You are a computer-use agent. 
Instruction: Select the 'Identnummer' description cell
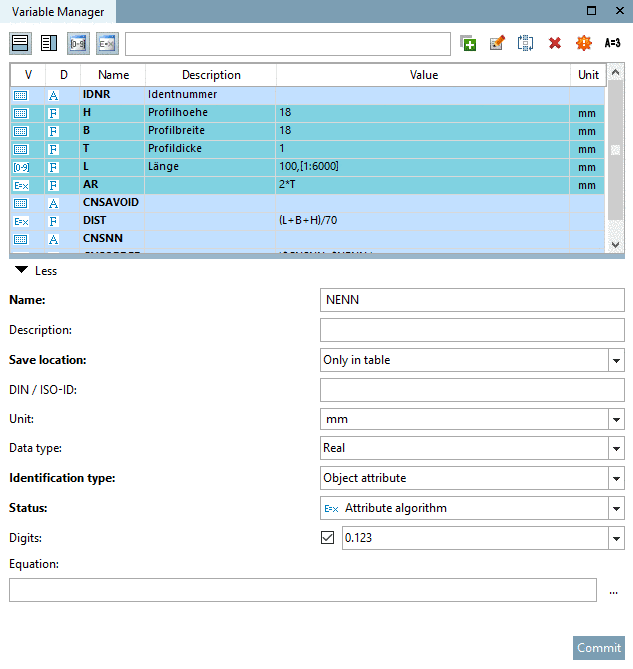(210, 95)
